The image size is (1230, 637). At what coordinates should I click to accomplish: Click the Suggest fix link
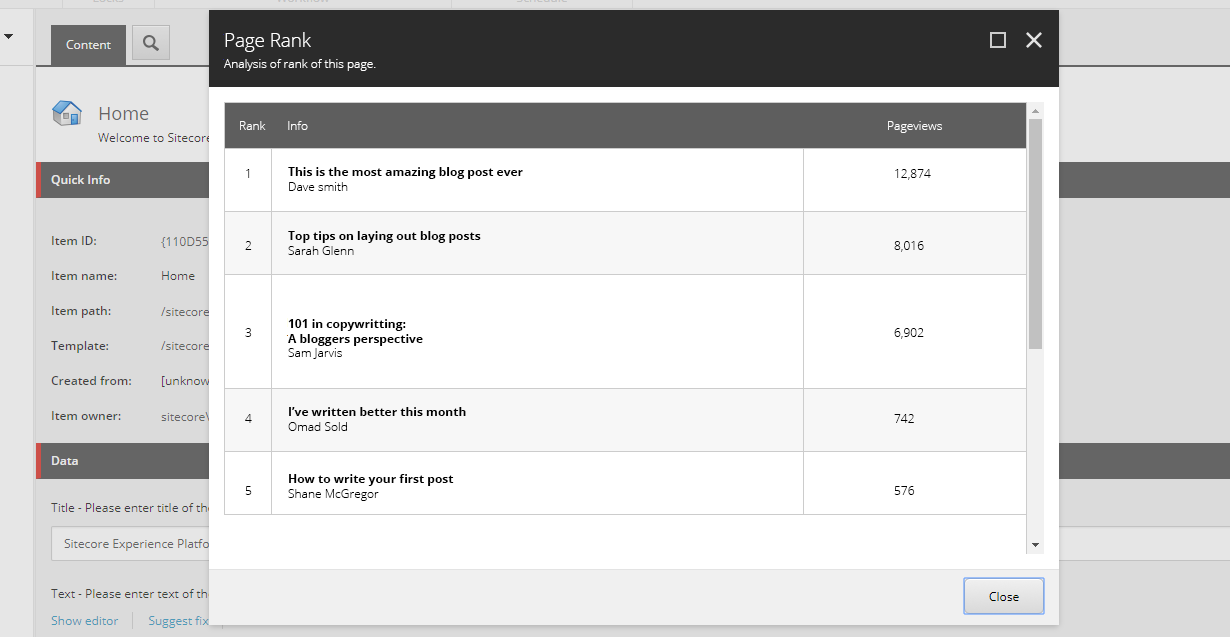click(x=178, y=621)
